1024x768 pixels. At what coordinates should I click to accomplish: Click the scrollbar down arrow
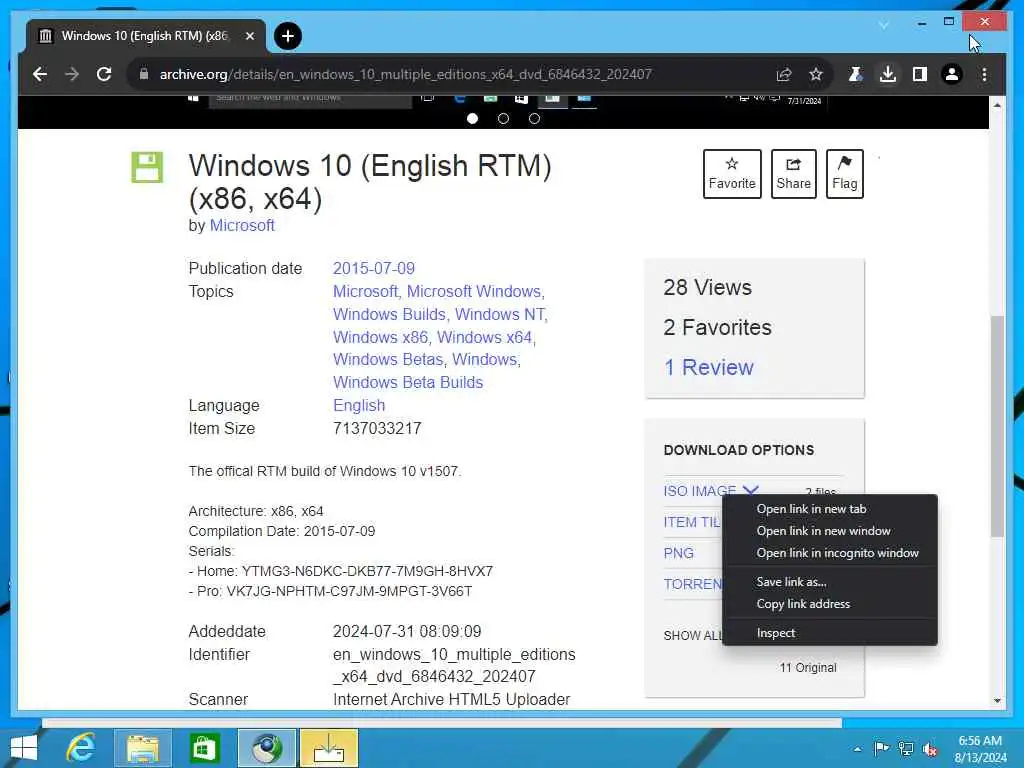[x=997, y=701]
